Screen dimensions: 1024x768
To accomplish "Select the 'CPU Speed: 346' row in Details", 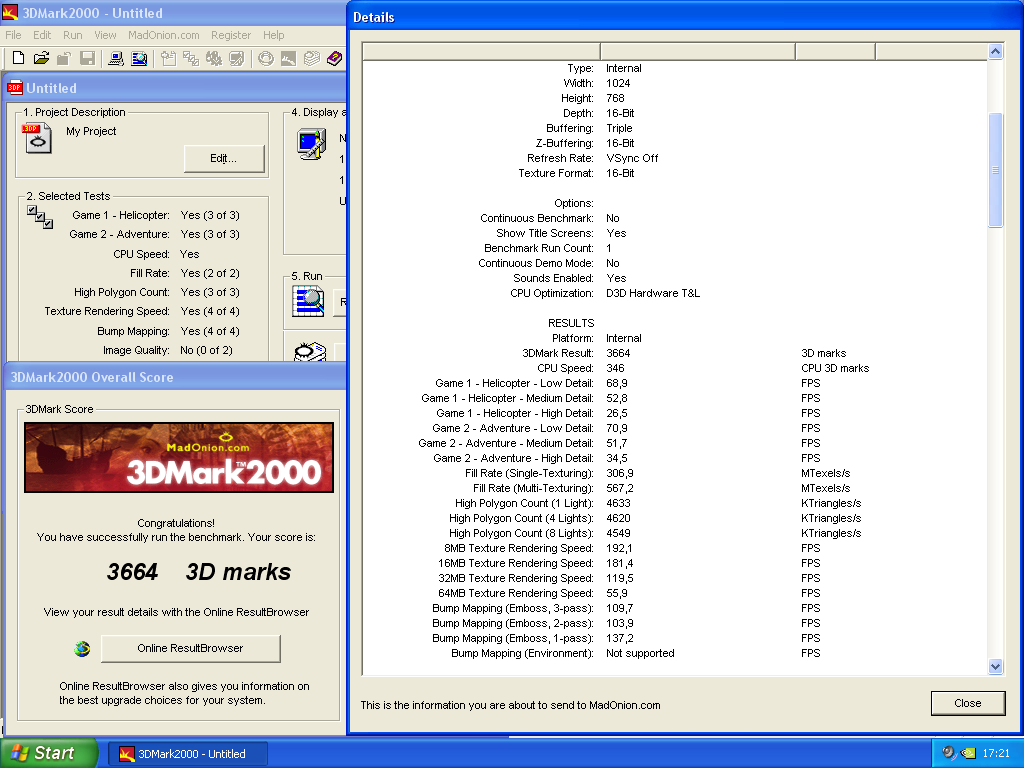I will point(675,368).
